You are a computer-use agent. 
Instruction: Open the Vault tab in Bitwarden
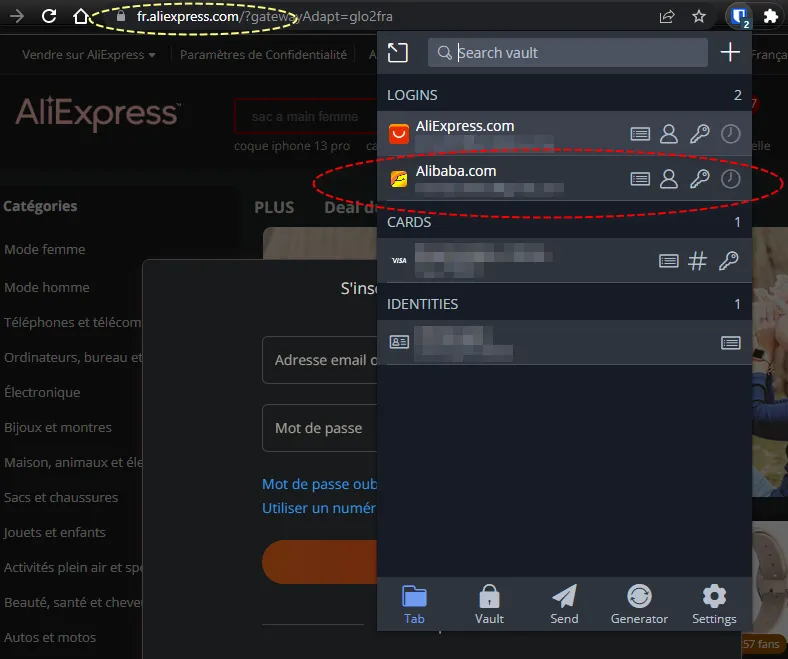(x=489, y=605)
